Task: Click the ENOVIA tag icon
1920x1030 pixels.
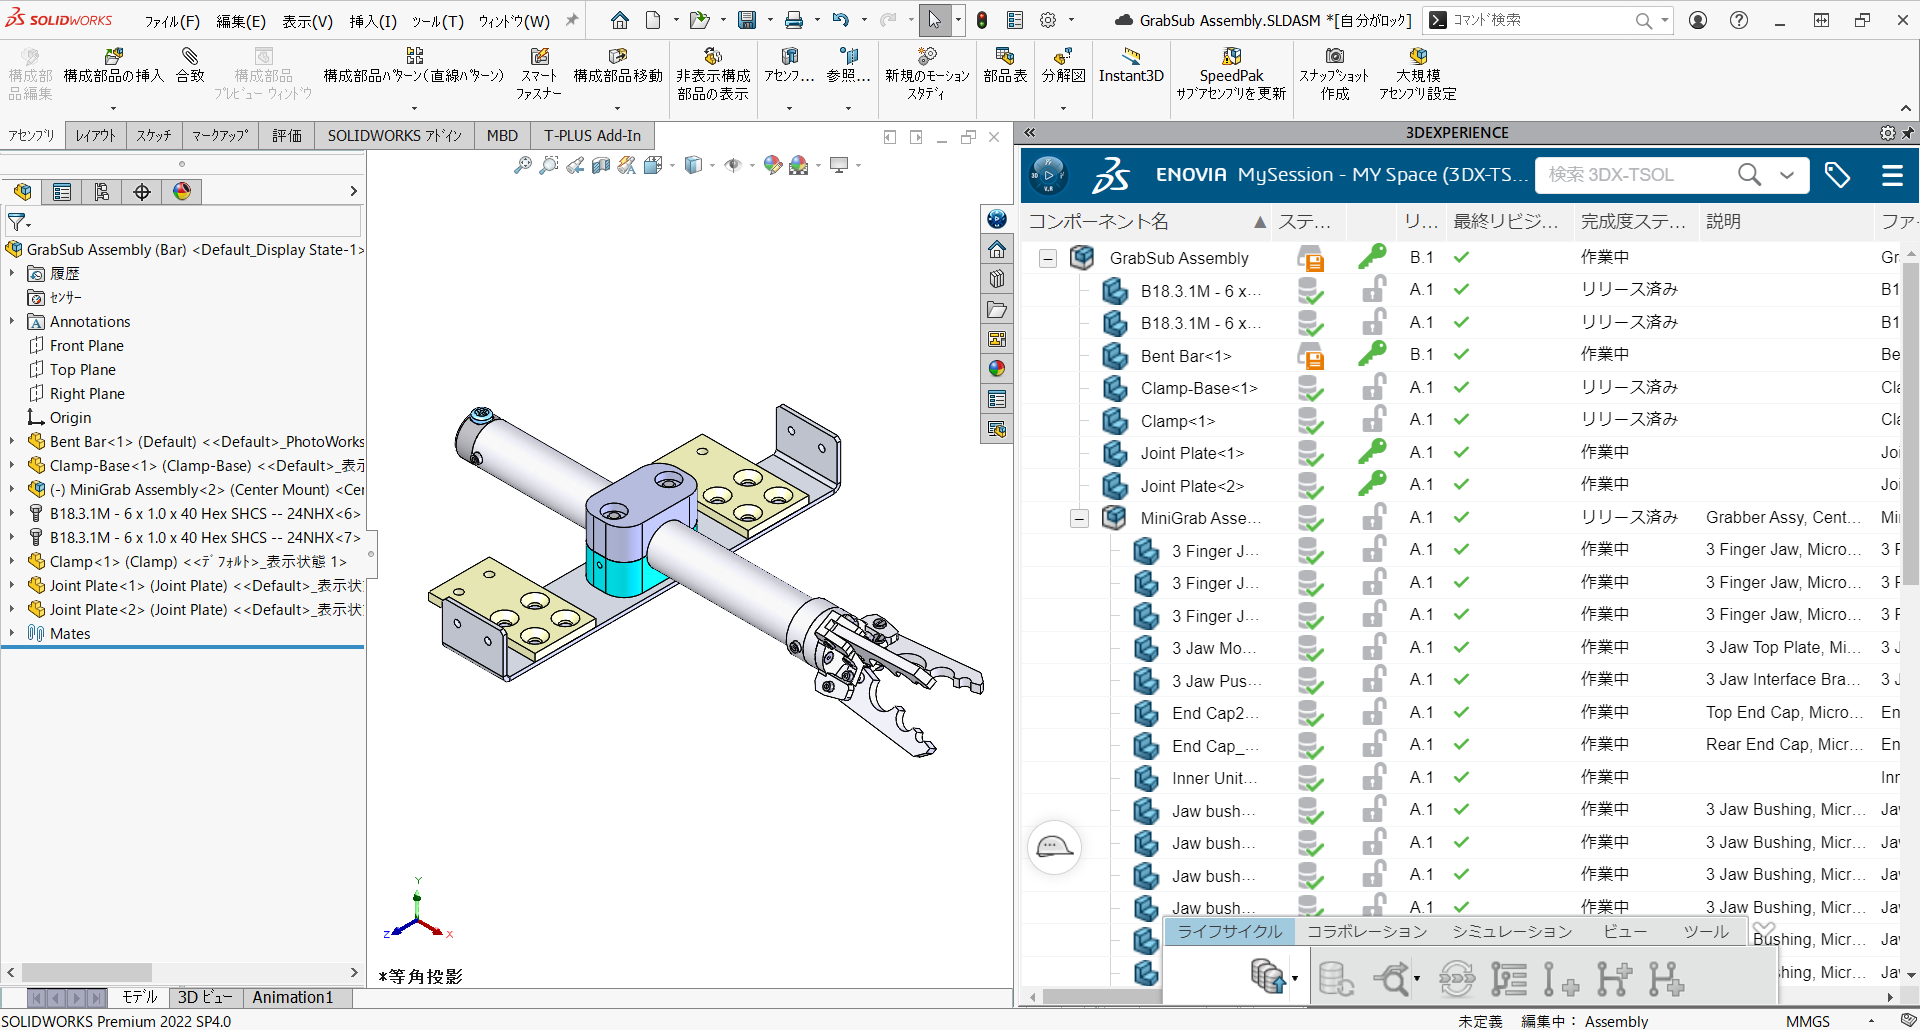Action: (x=1837, y=175)
